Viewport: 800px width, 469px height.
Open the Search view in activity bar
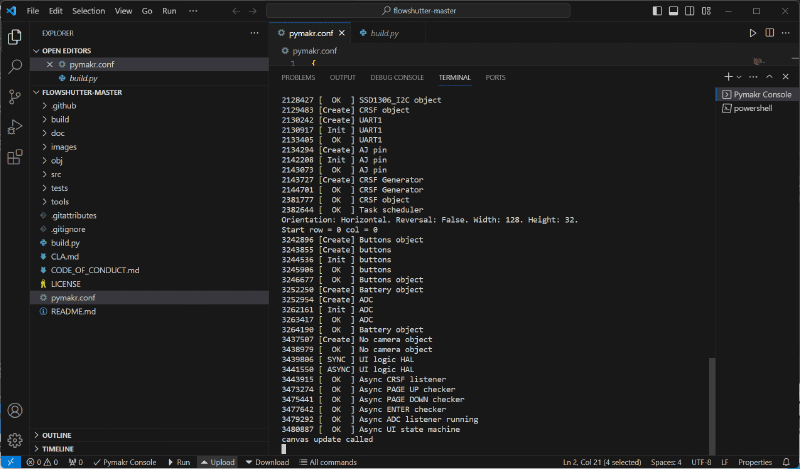[x=15, y=67]
